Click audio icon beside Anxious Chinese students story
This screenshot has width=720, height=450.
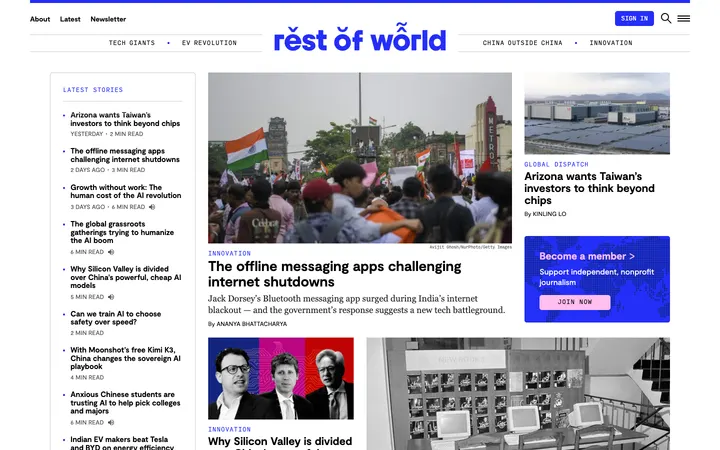(x=111, y=422)
